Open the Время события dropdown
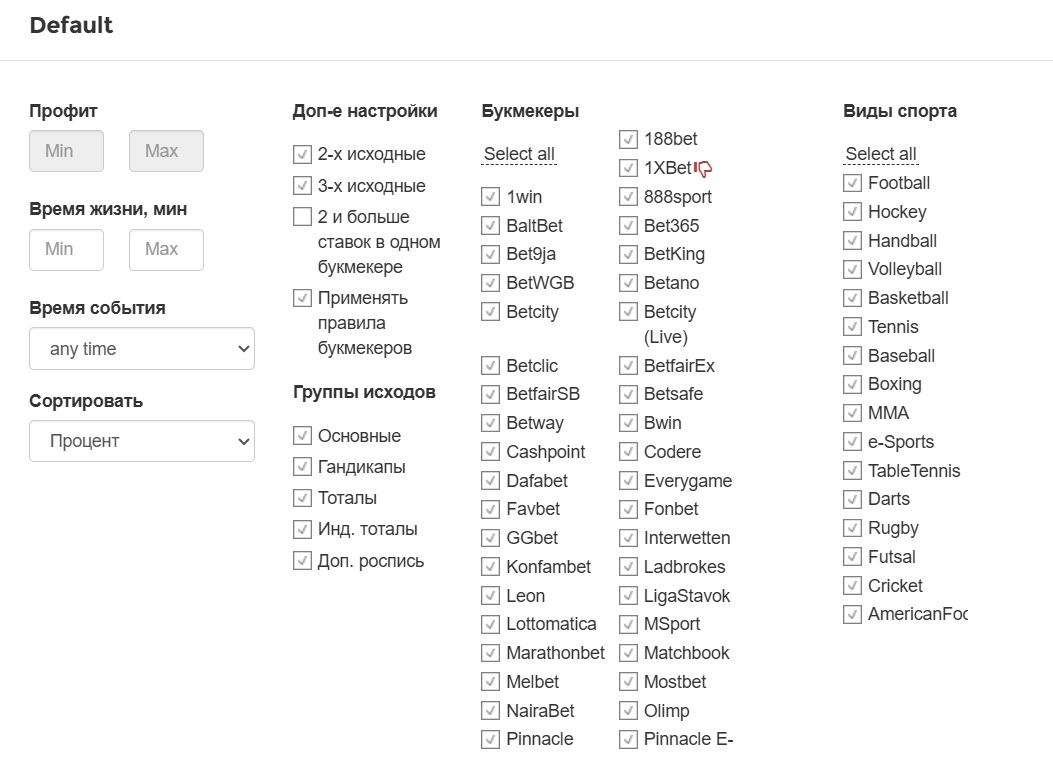The width and height of the screenshot is (1053, 757). coord(142,349)
